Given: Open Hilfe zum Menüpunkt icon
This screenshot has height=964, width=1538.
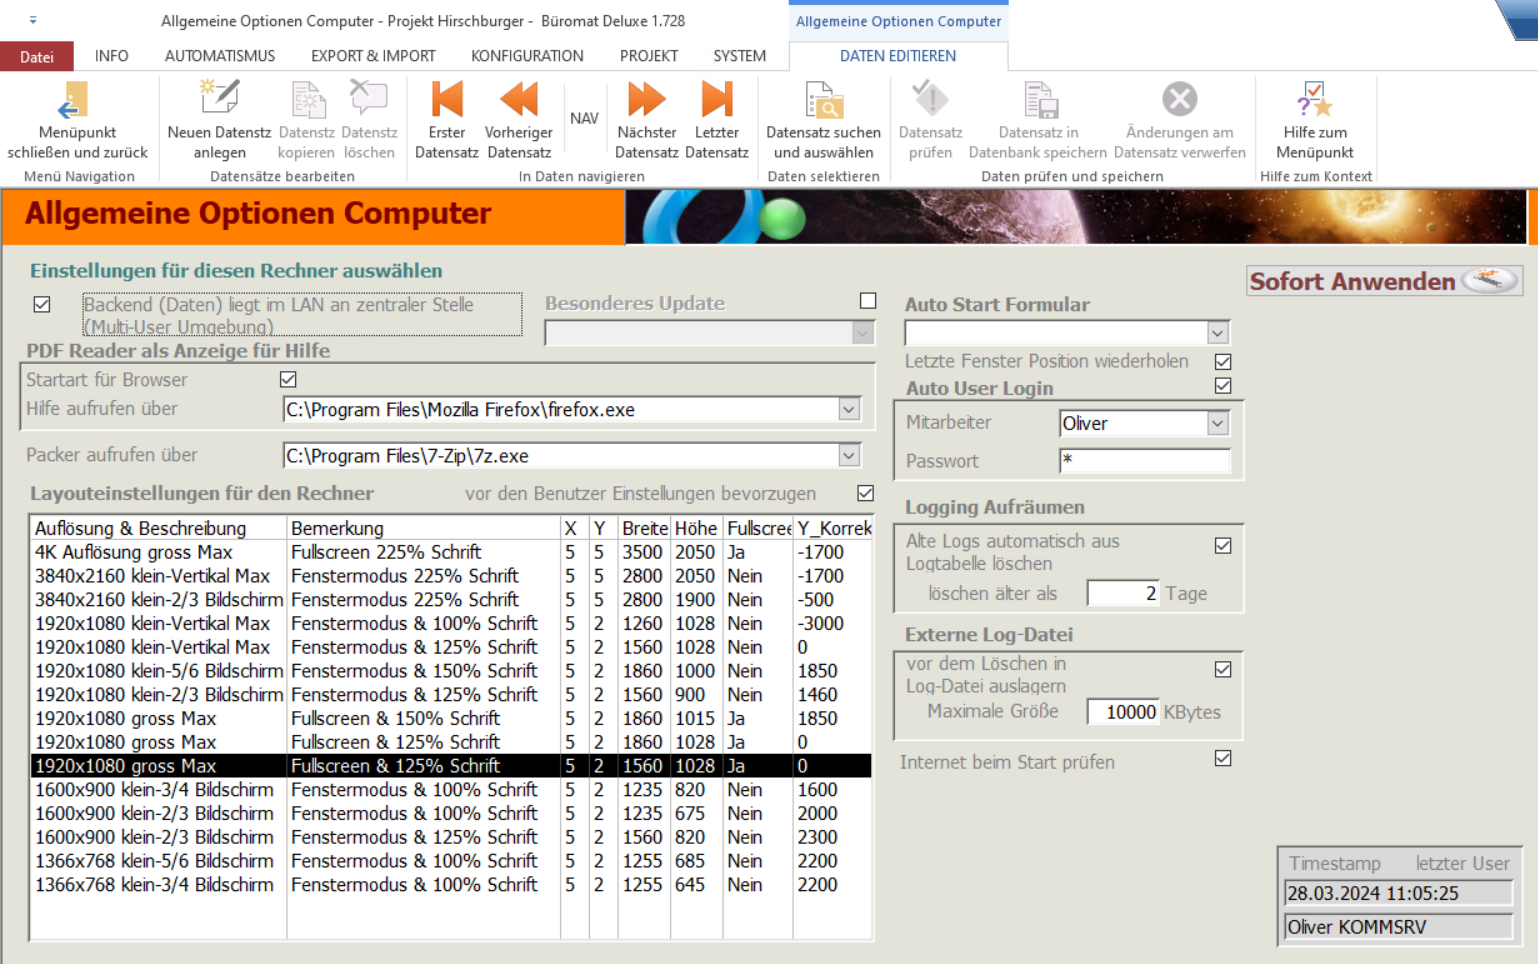Looking at the screenshot, I should [1314, 101].
